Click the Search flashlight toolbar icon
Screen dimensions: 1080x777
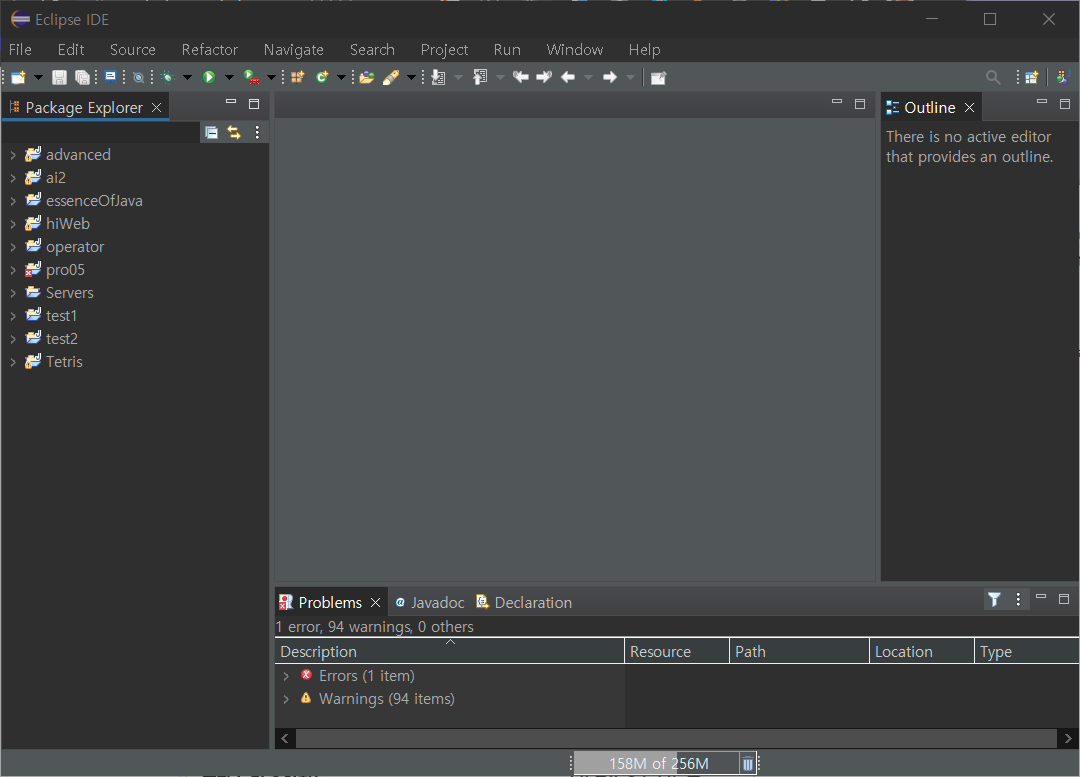coord(391,77)
